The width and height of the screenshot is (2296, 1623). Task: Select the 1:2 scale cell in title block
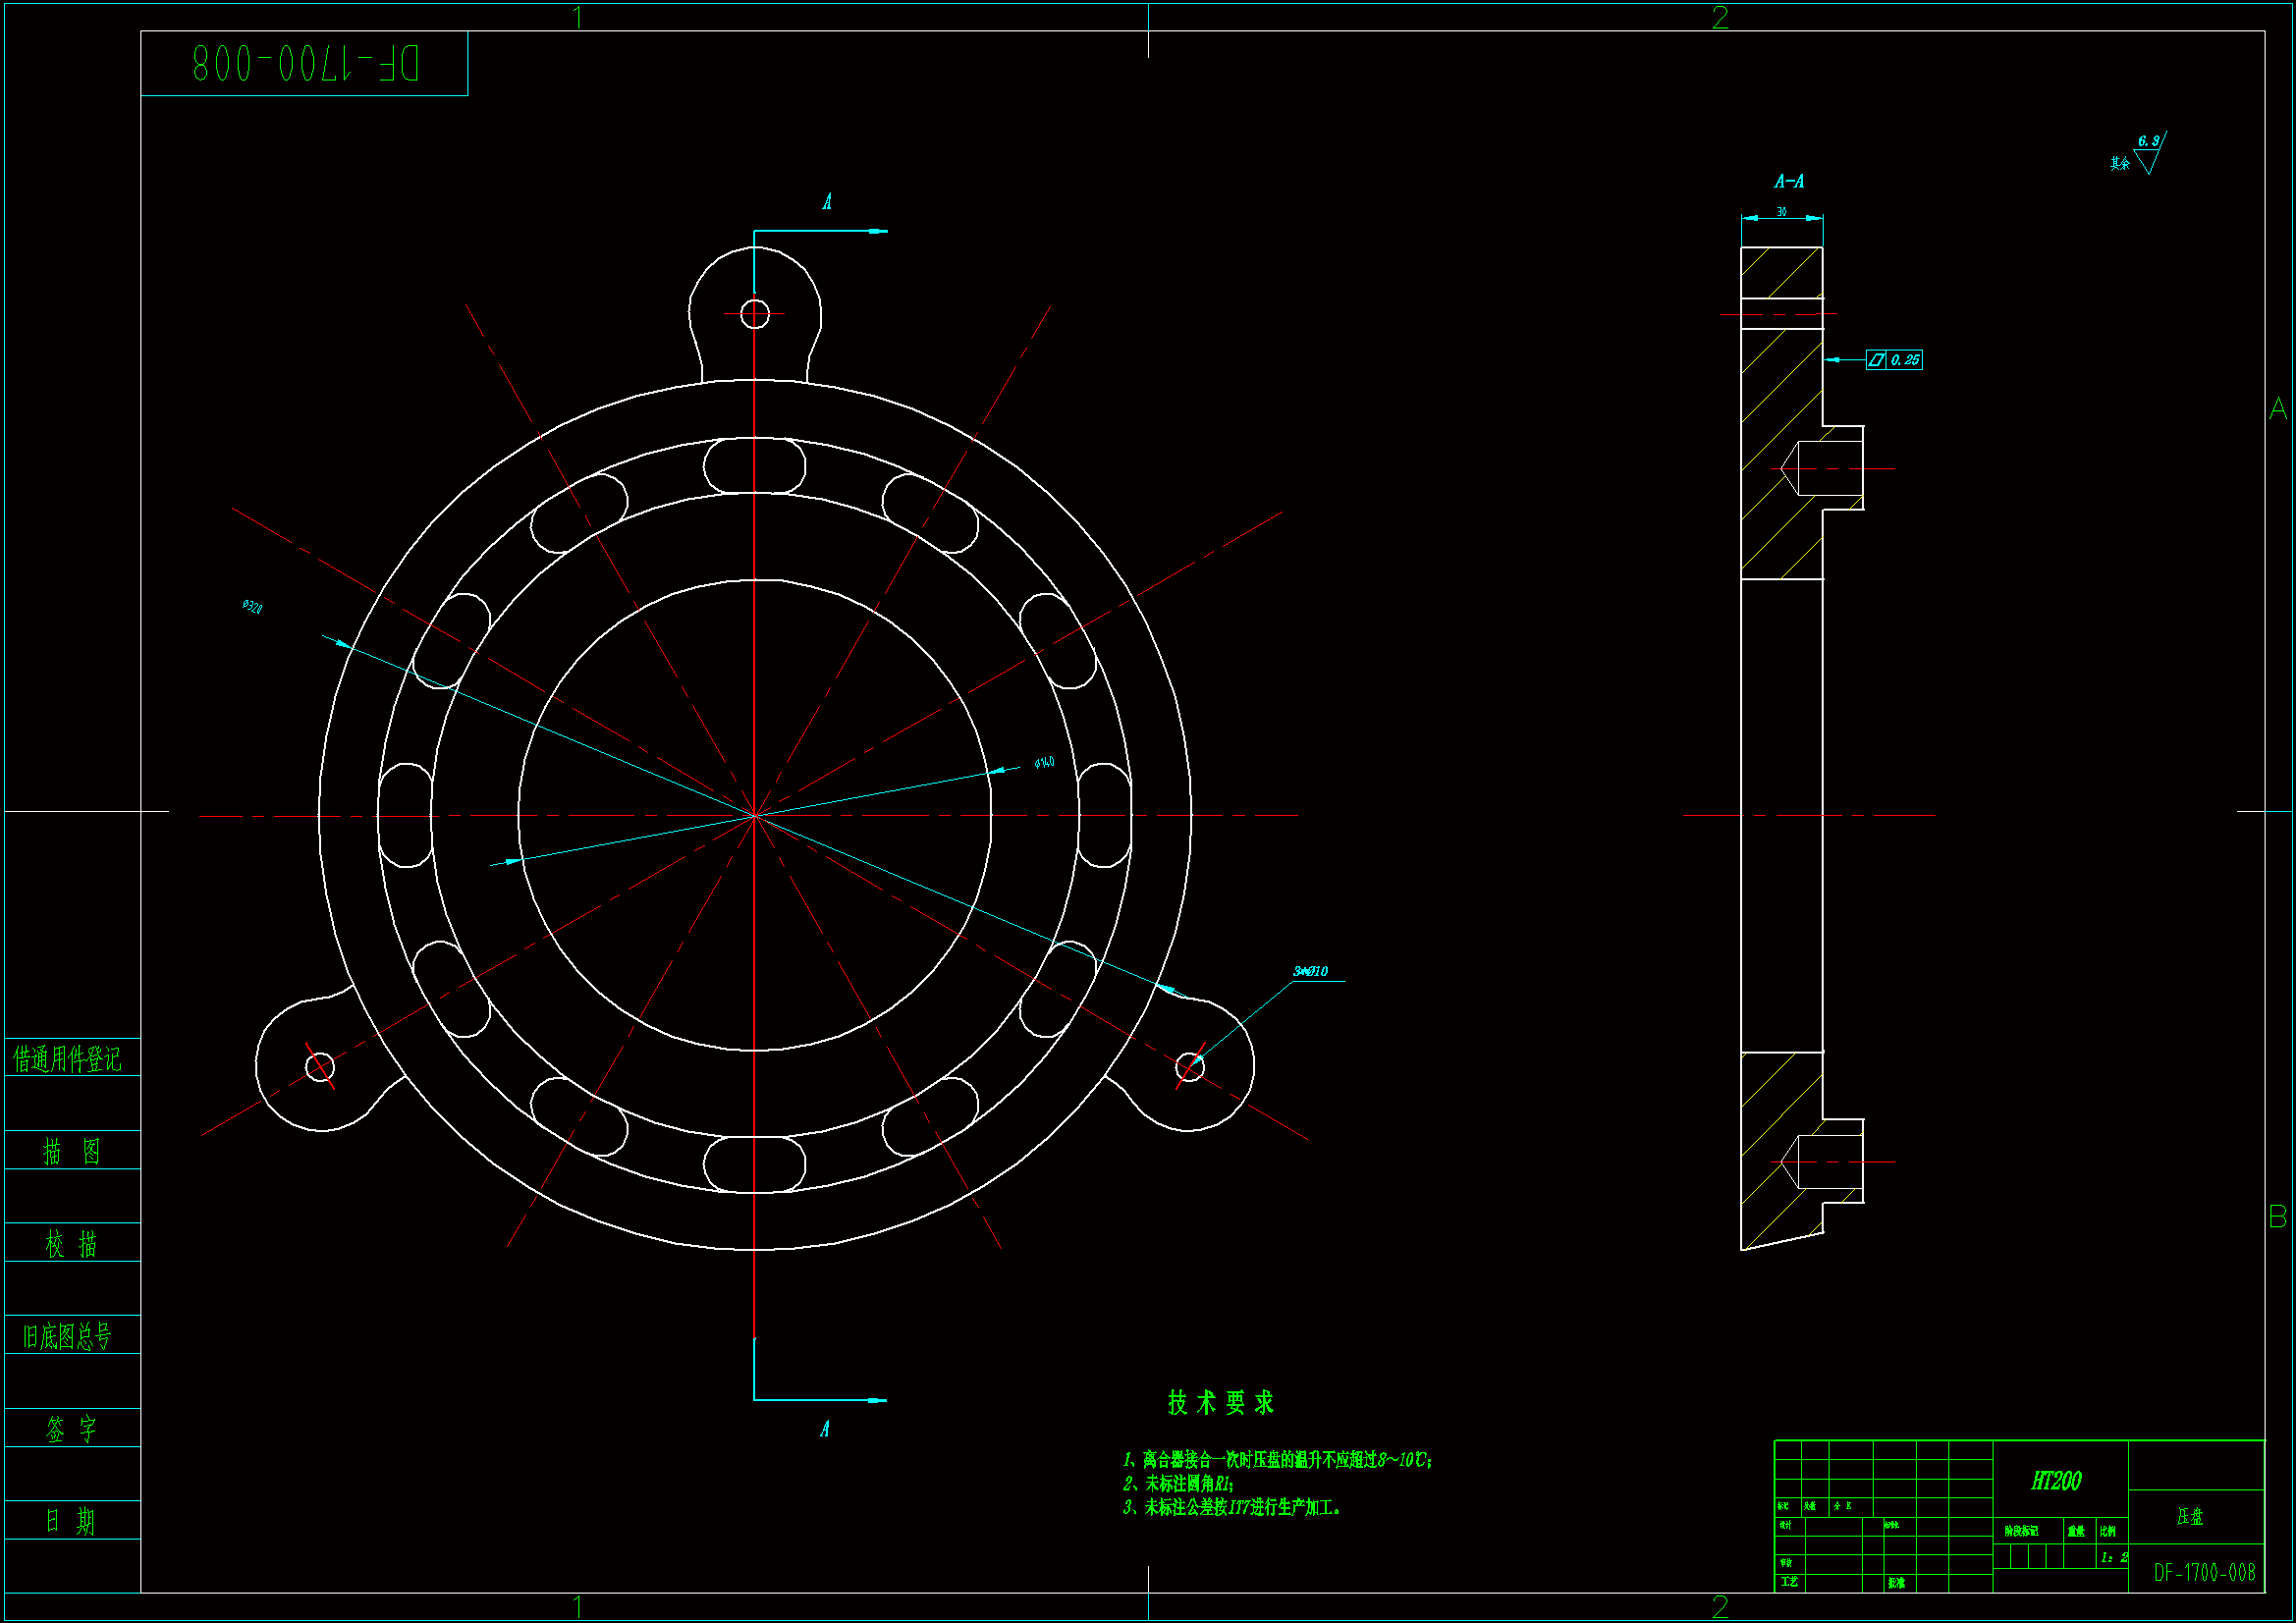(2114, 1558)
